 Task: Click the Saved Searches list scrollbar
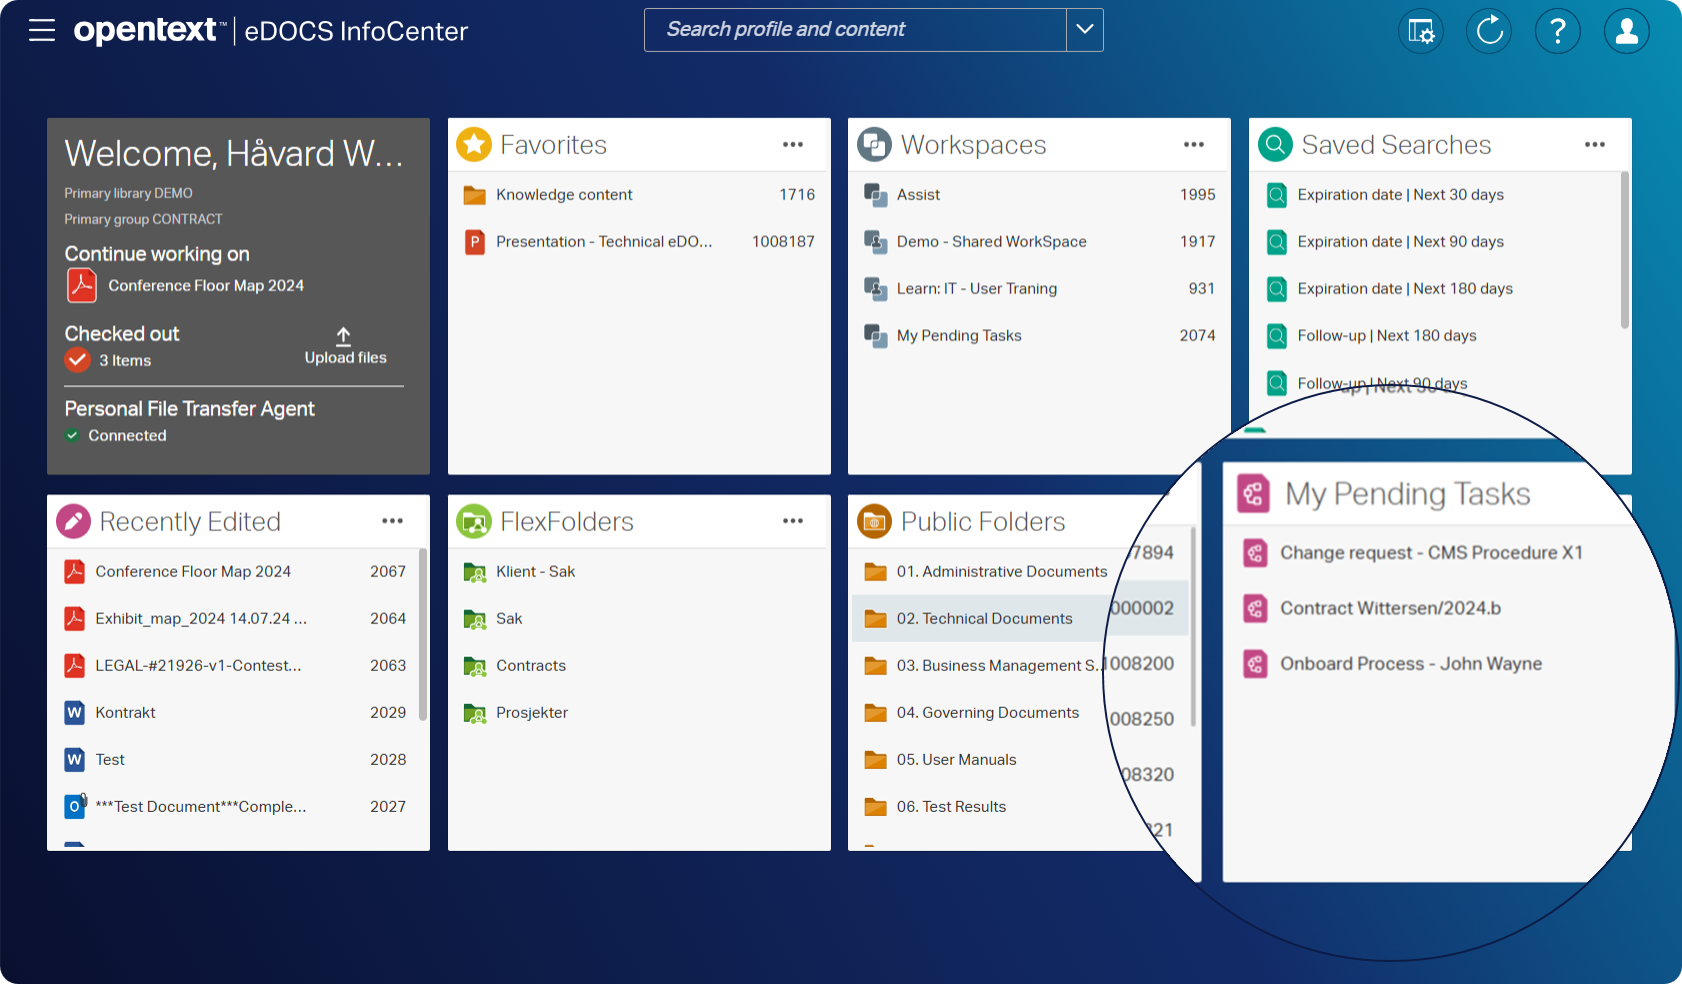pyautogui.click(x=1625, y=250)
